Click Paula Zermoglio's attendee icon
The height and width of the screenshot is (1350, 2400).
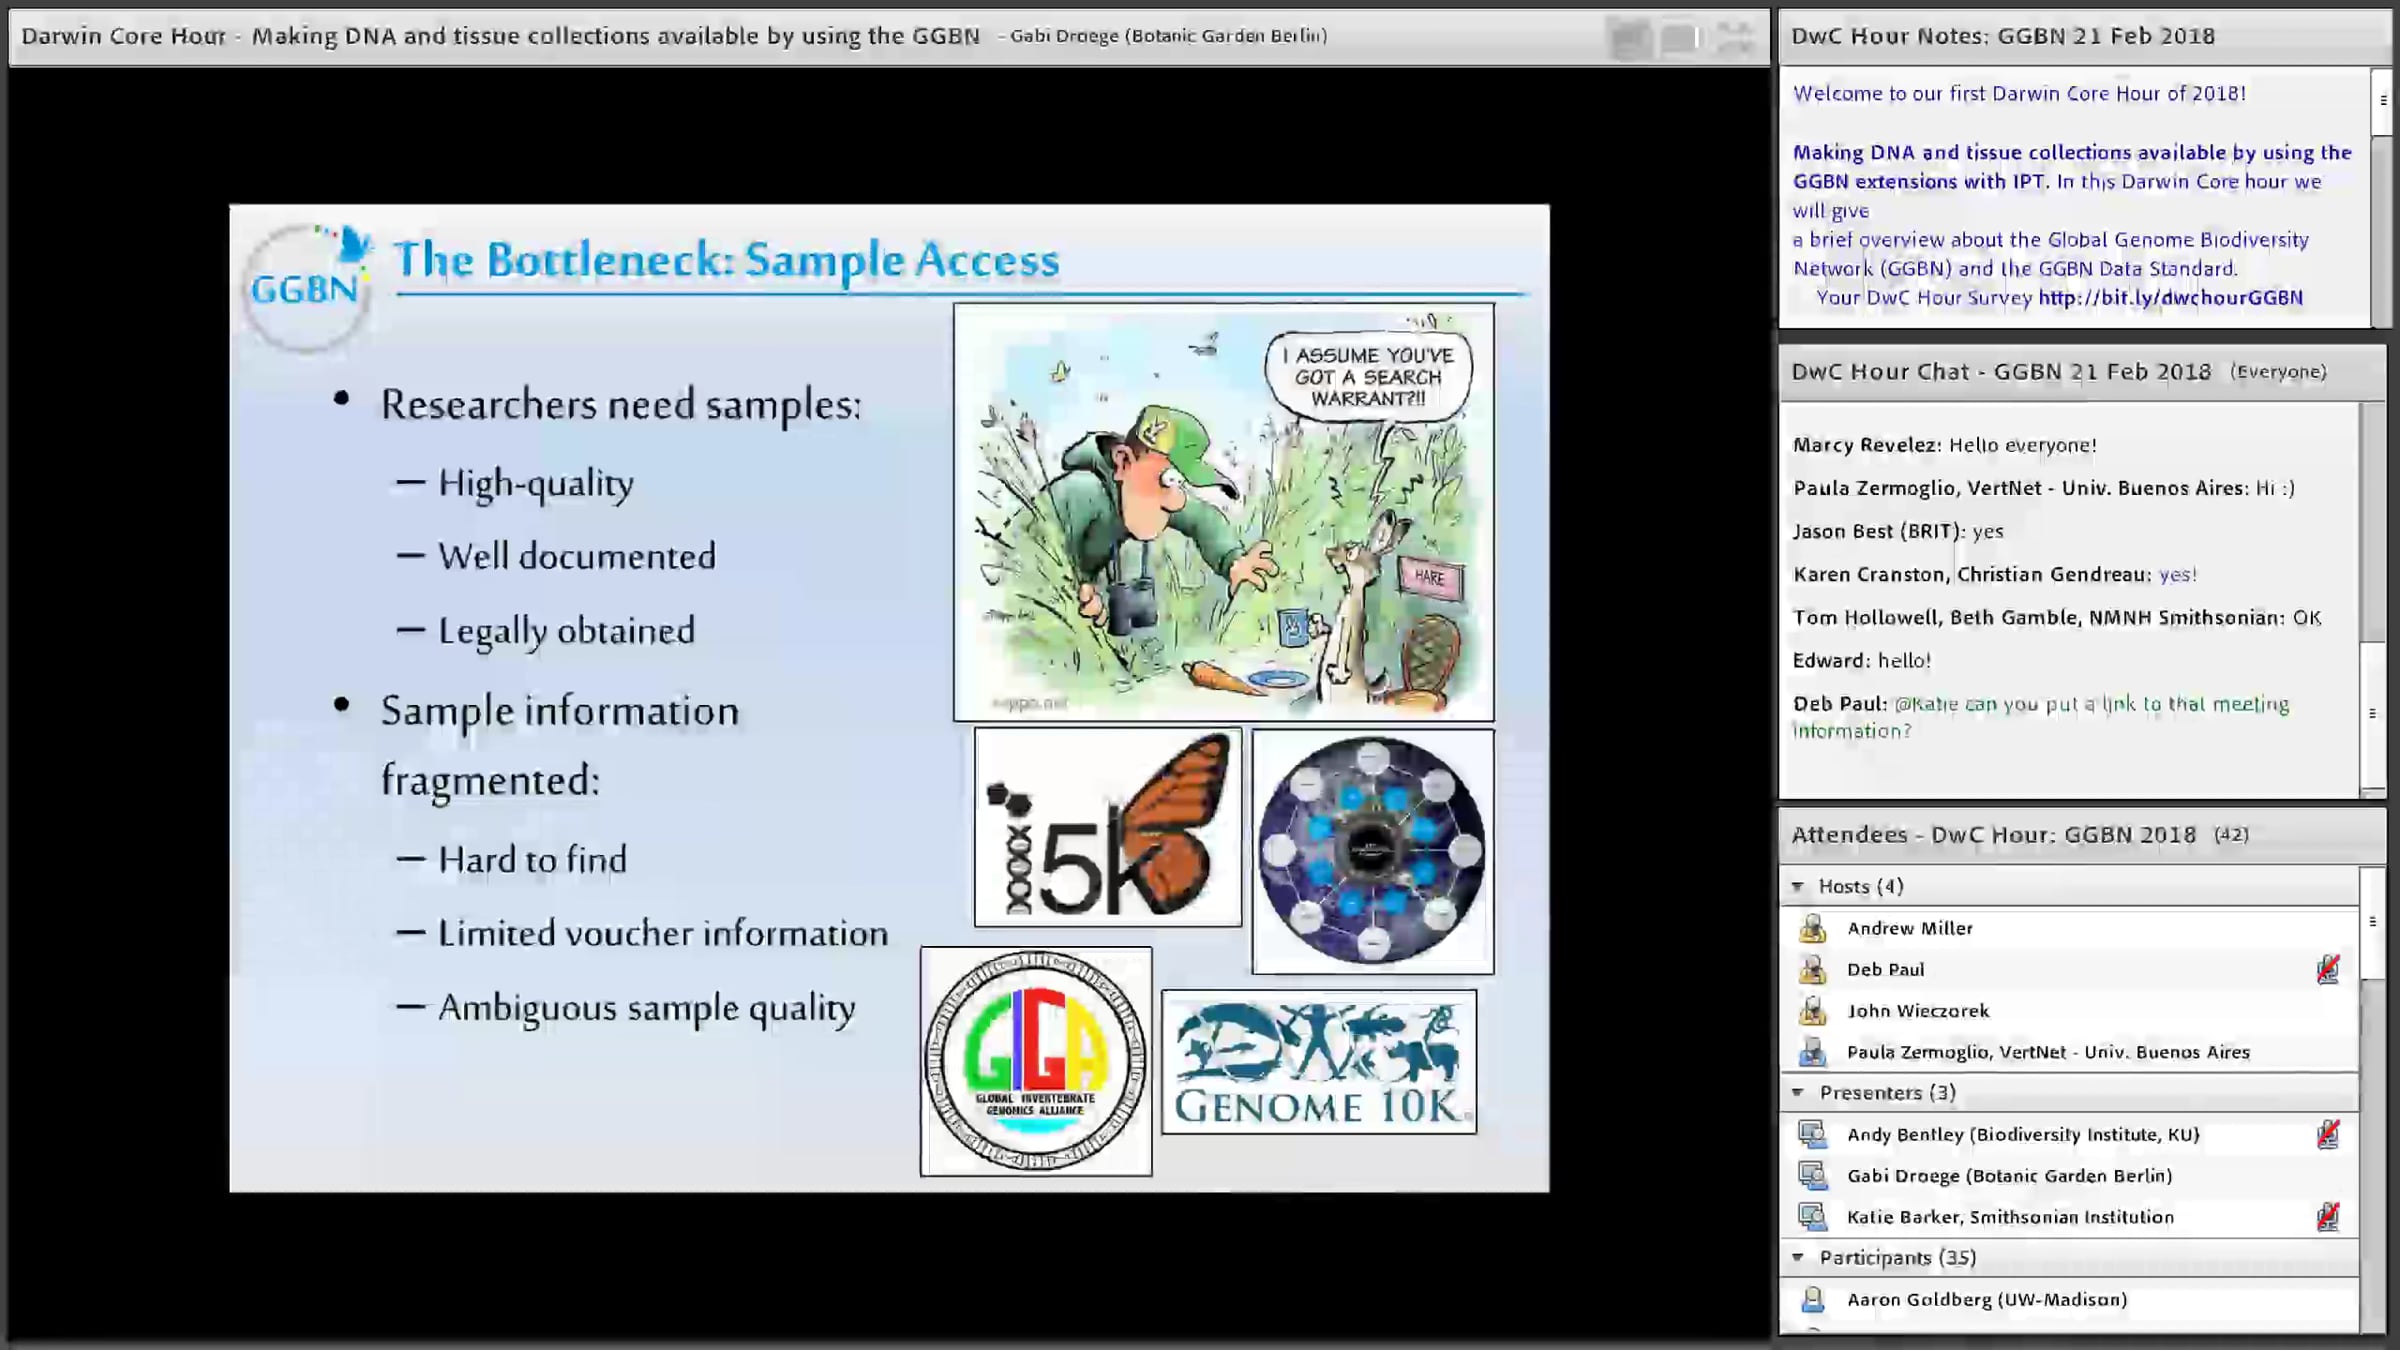coord(1812,1052)
